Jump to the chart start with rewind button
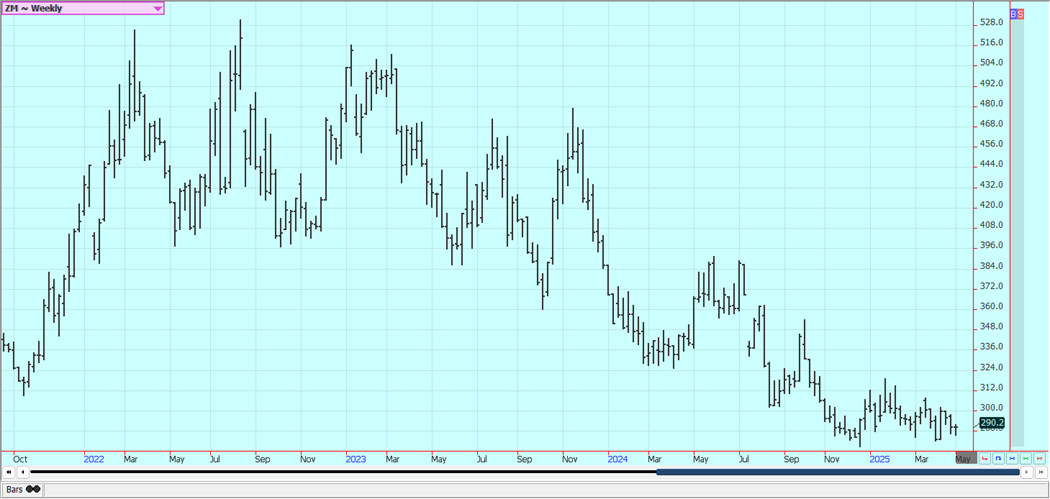This screenshot has width=1050, height=499. [9, 472]
